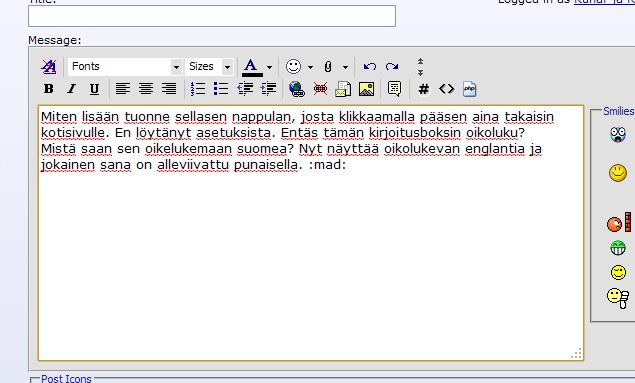Align text right
635x383 pixels.
click(x=169, y=89)
